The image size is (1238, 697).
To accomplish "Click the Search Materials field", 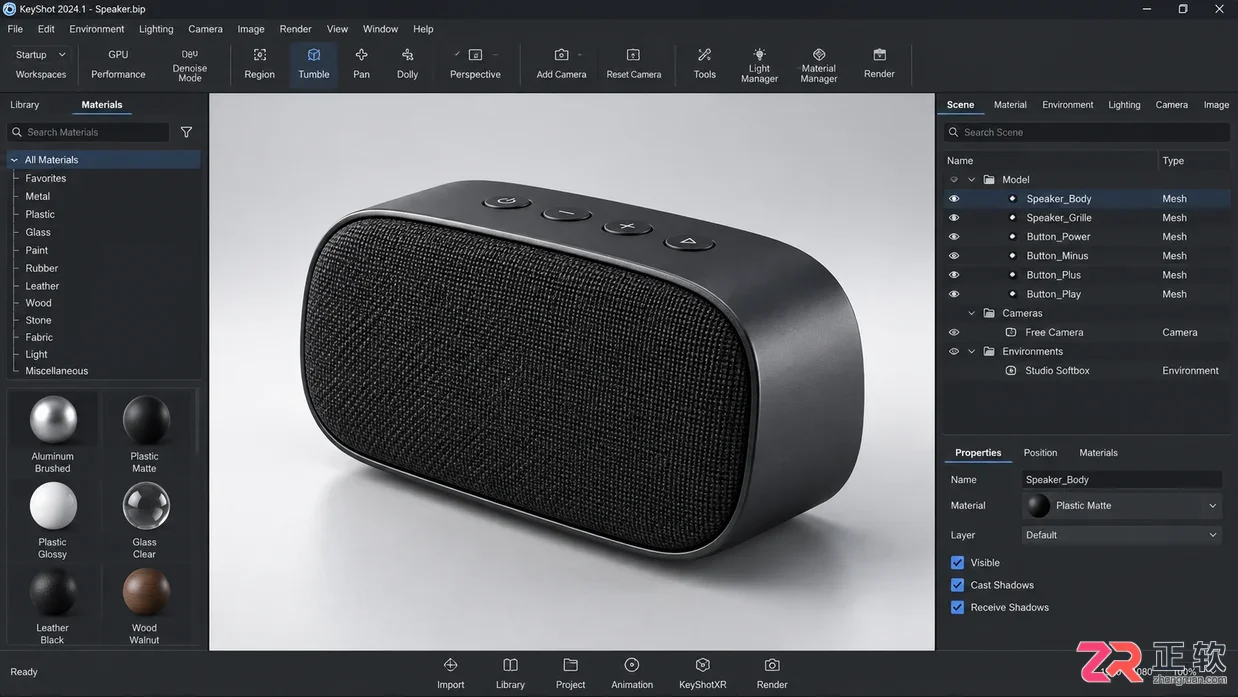I will [x=88, y=132].
